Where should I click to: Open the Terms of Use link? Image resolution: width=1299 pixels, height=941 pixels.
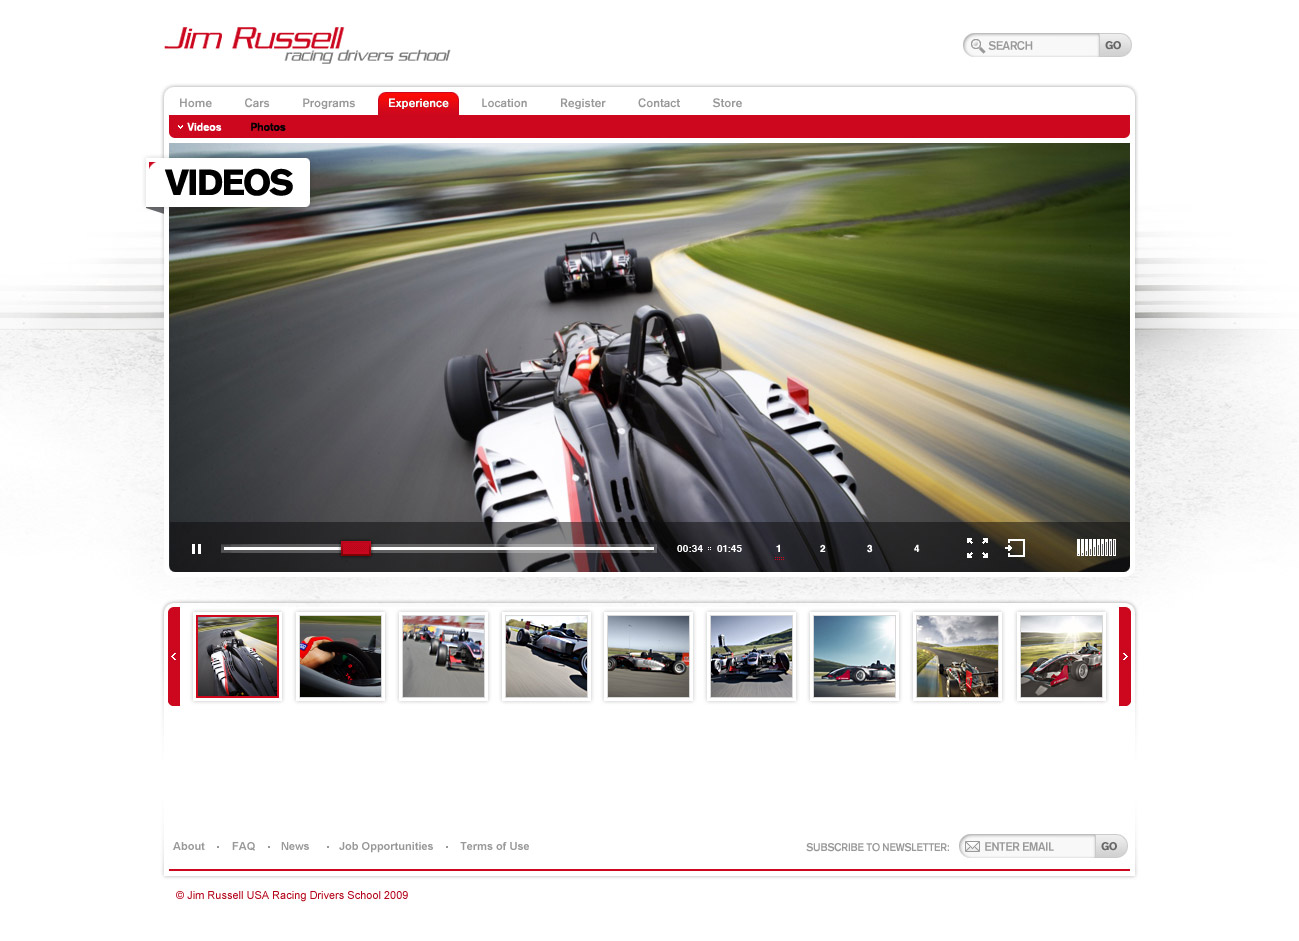[495, 847]
